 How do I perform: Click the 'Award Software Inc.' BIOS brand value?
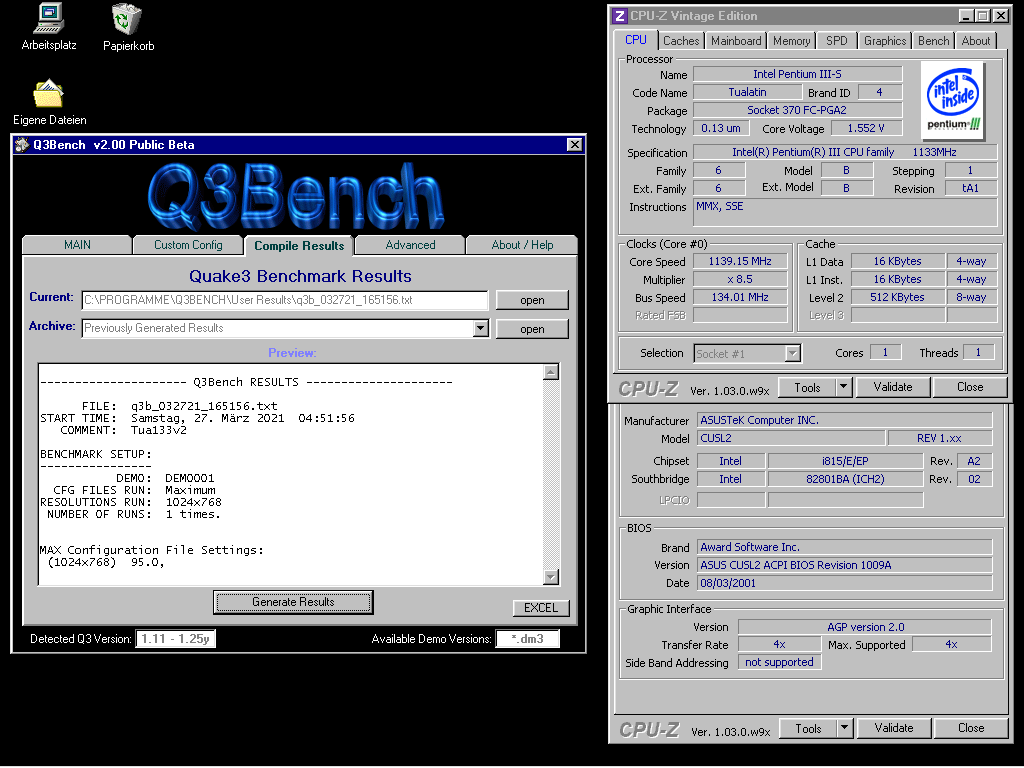pyautogui.click(x=844, y=547)
